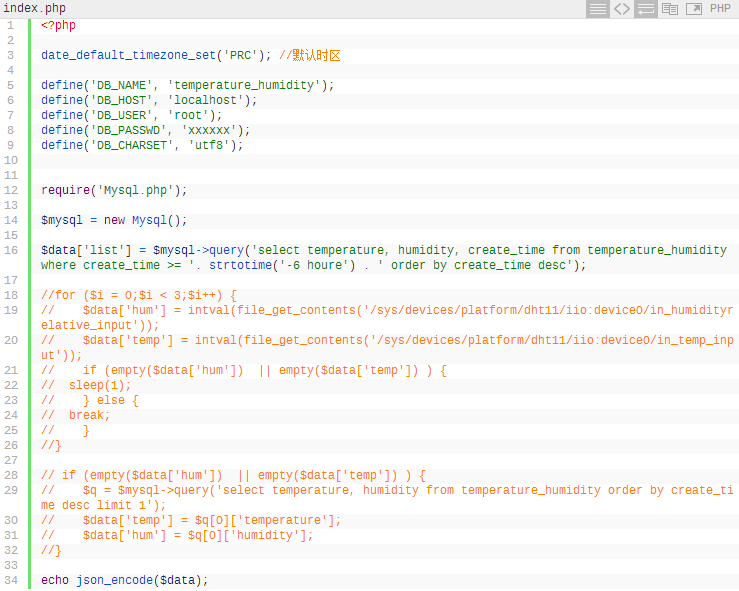This screenshot has width=739, height=591.
Task: Click line number 1 in gutter
Action: click(x=10, y=25)
